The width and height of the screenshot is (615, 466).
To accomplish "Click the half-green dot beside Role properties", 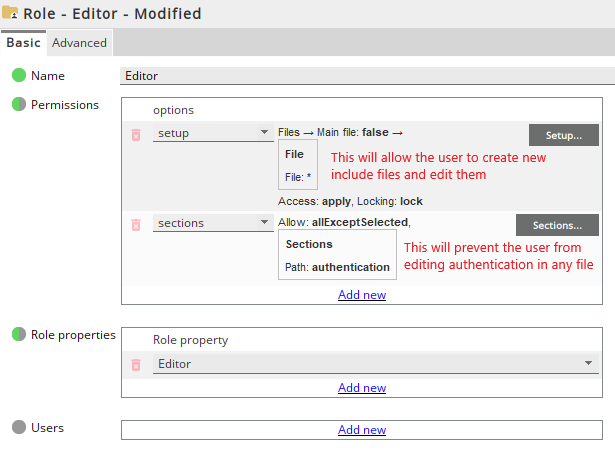I will [19, 334].
